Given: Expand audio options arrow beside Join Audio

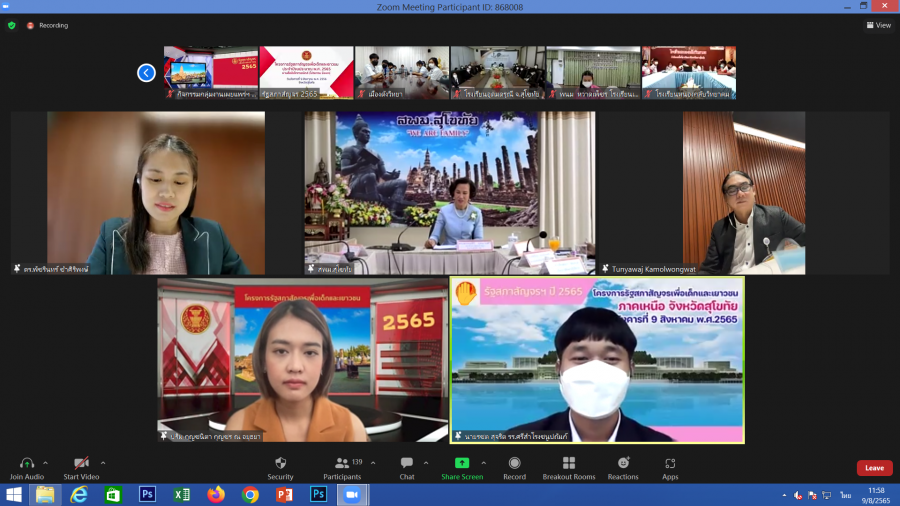Looking at the screenshot, I should coord(49,463).
